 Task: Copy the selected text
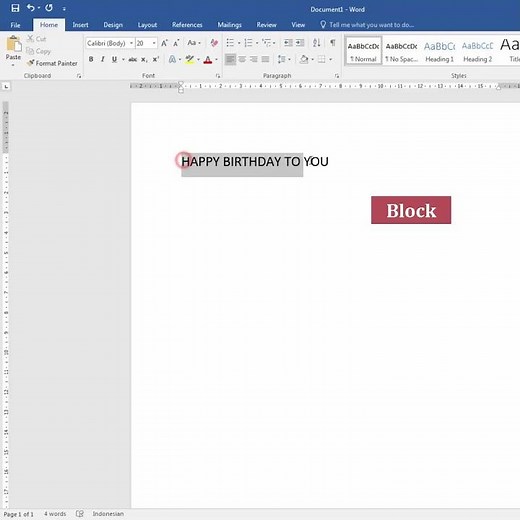coord(39,51)
